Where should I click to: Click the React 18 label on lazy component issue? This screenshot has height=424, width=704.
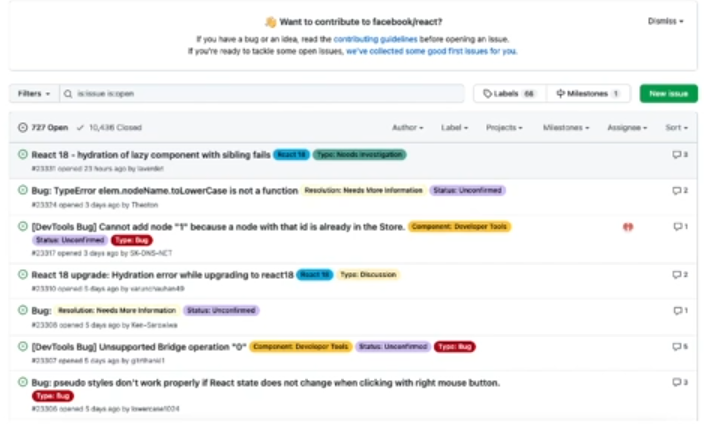coord(291,155)
